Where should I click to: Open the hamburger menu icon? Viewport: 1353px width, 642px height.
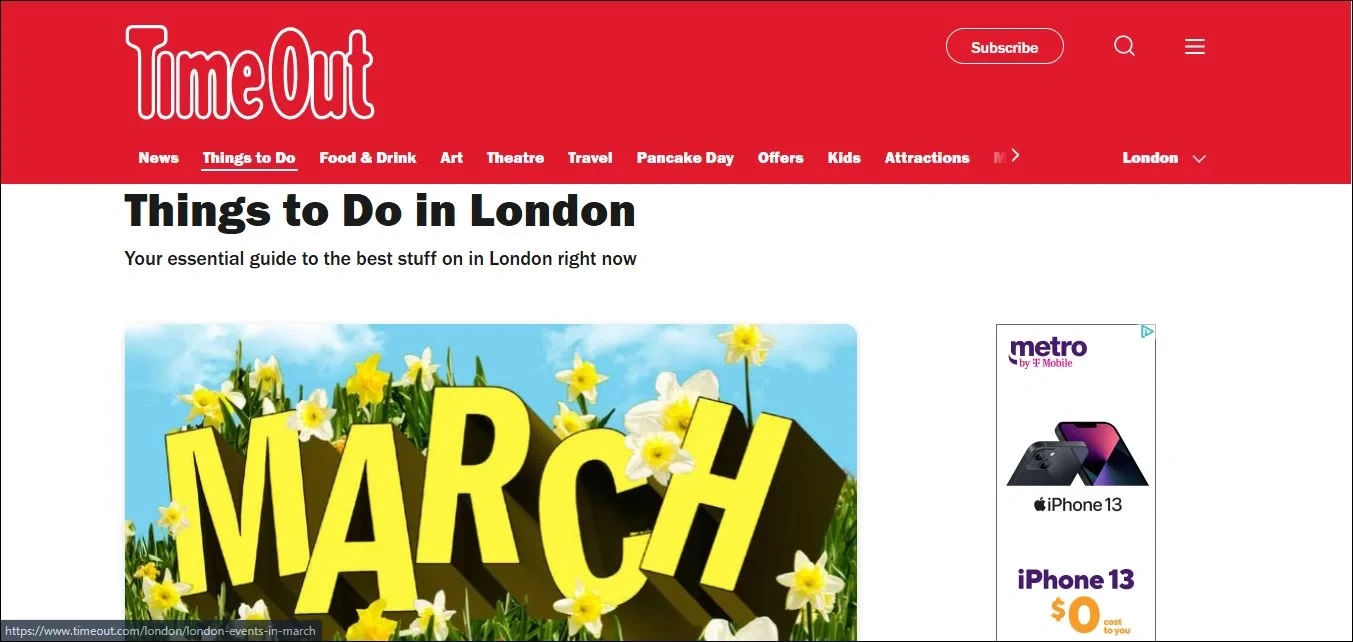point(1195,46)
